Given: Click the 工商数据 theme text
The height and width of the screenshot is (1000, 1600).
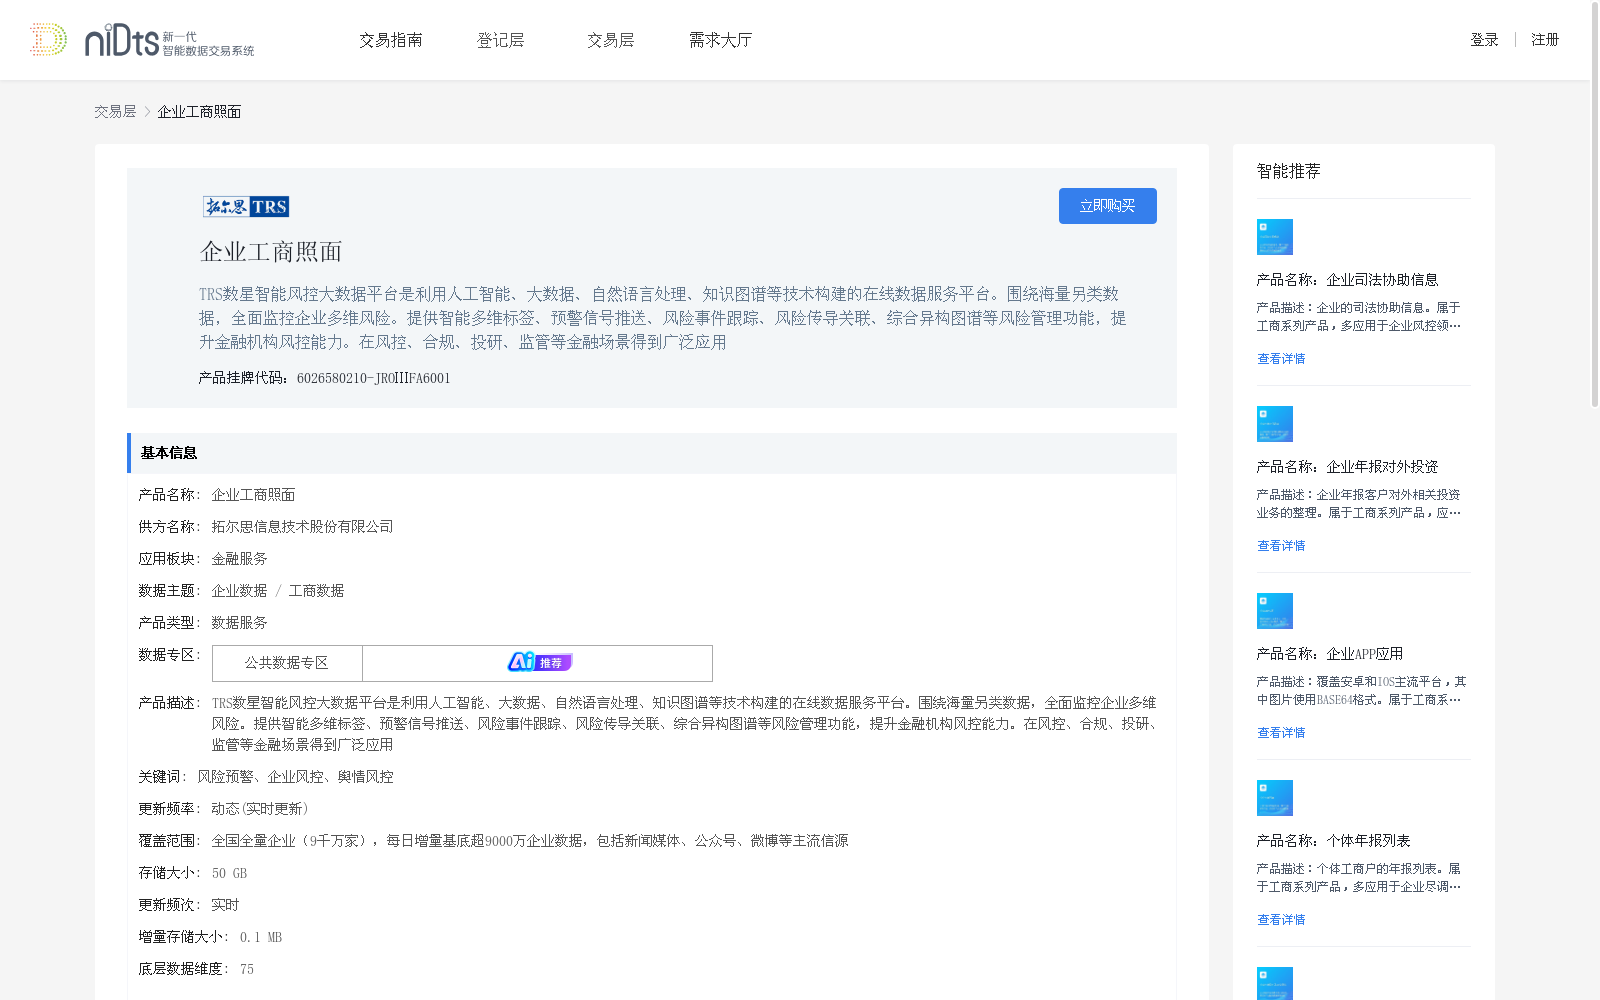Looking at the screenshot, I should (x=316, y=591).
